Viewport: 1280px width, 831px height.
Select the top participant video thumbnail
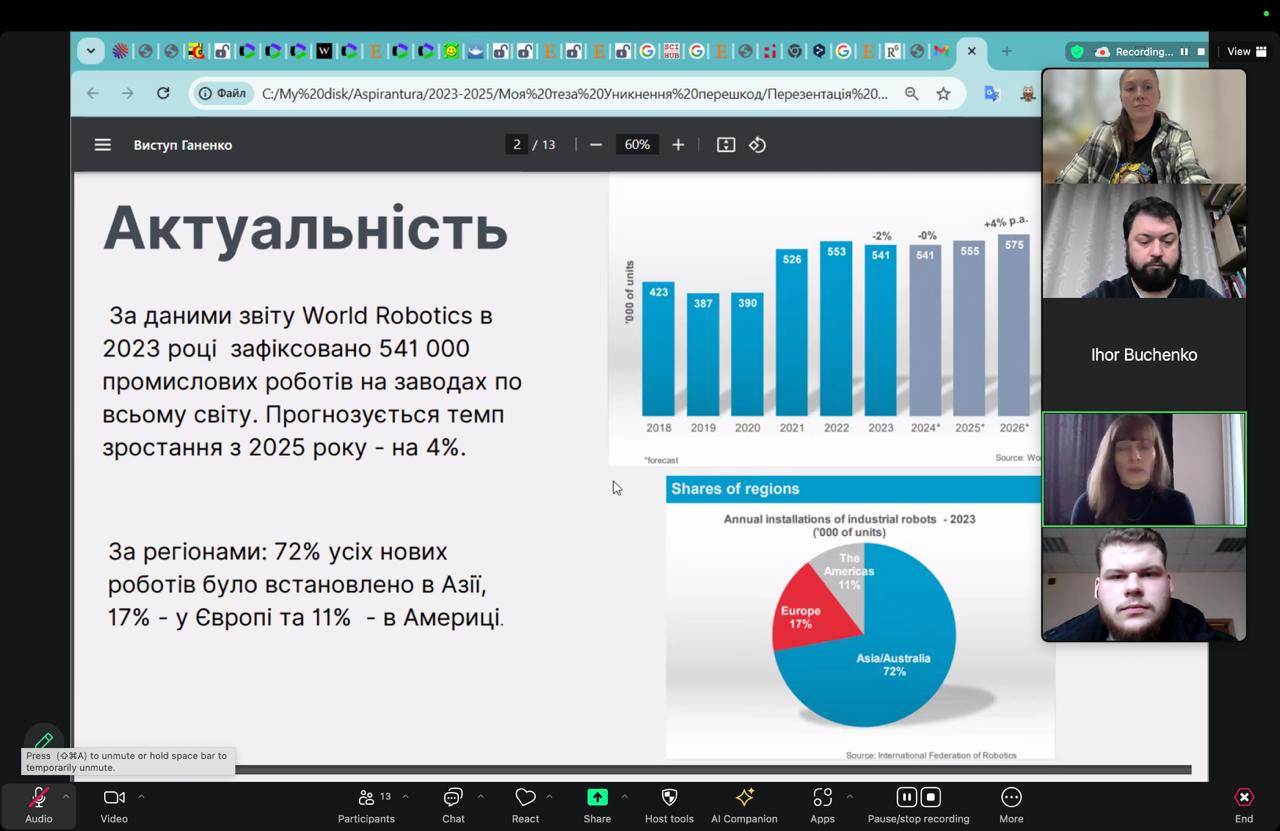1144,126
